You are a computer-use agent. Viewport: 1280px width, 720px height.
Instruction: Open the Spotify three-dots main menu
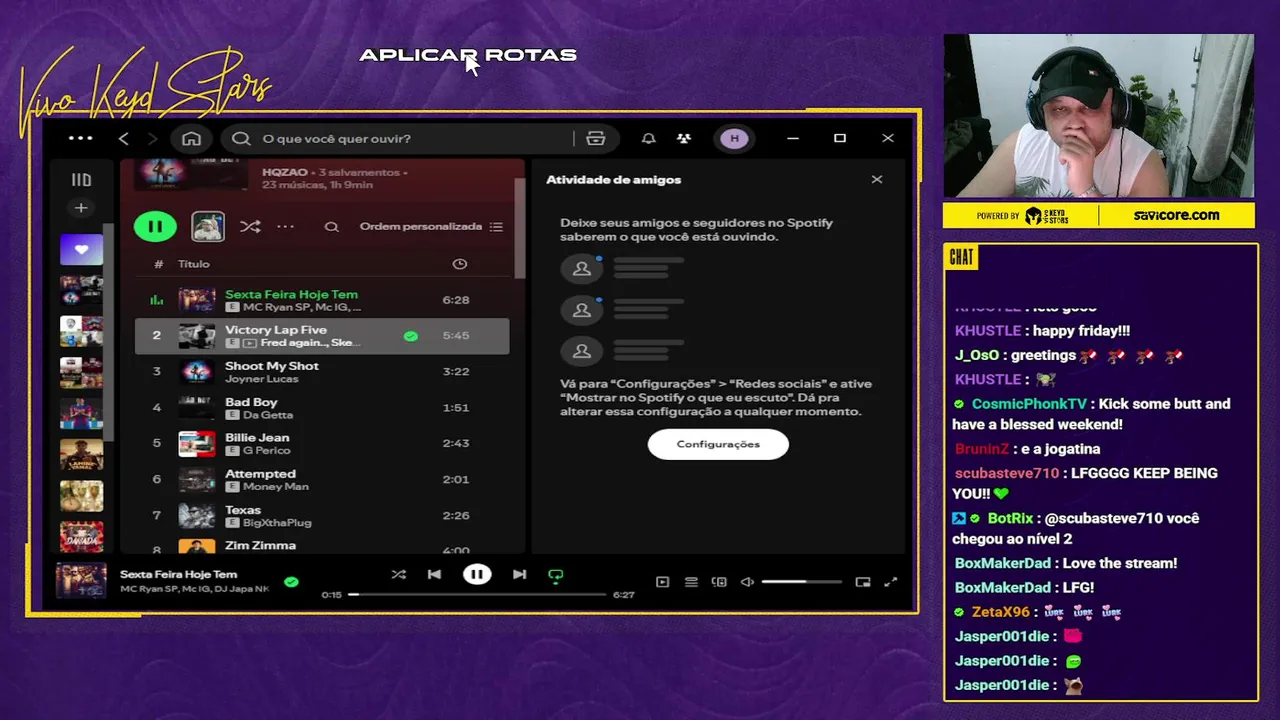(81, 138)
